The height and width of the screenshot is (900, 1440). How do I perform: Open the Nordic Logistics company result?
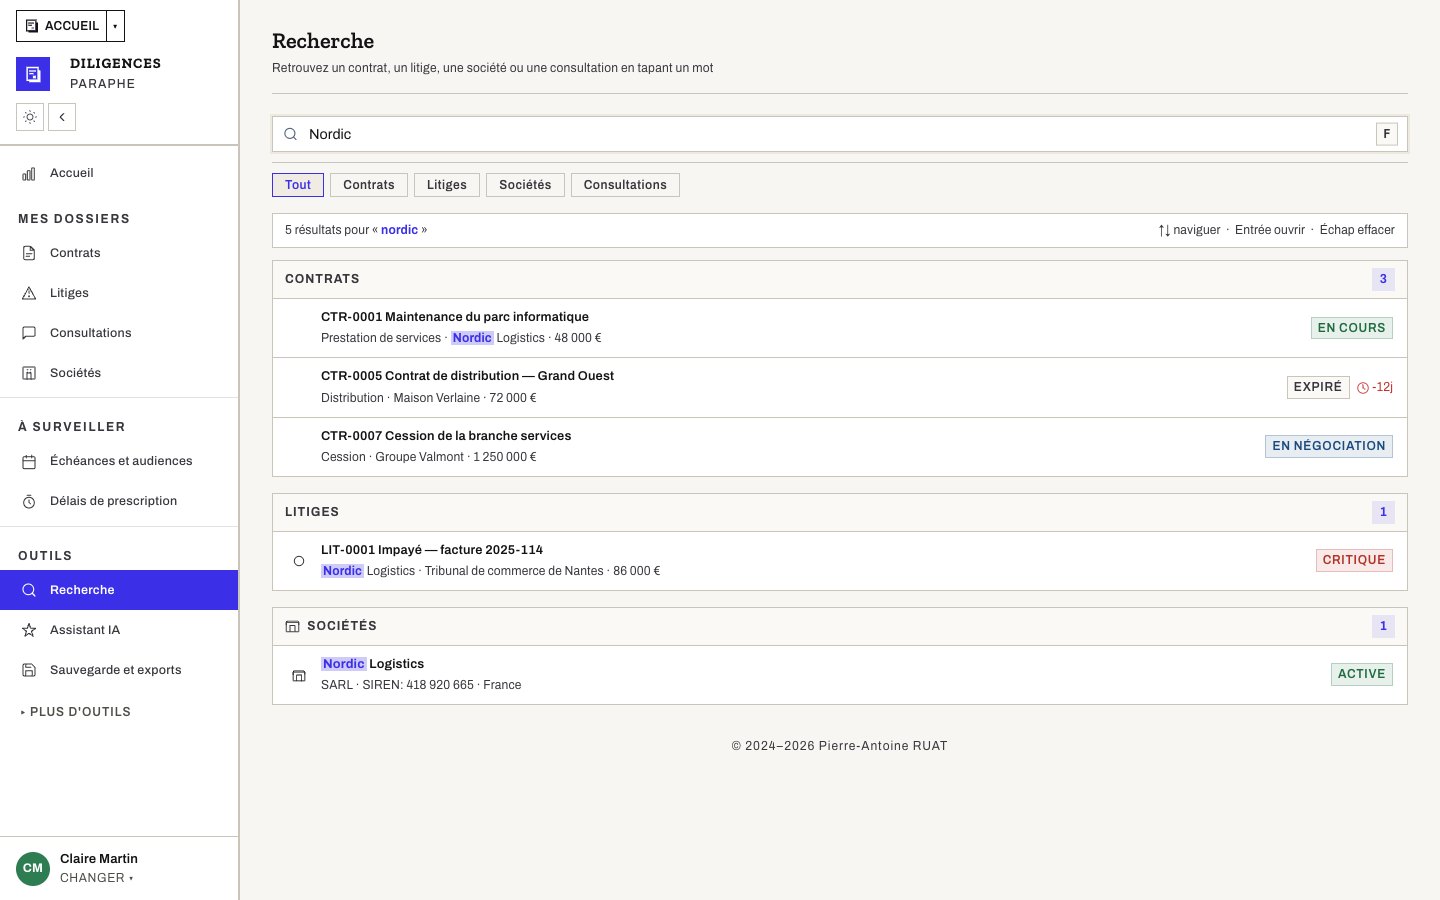(x=840, y=675)
